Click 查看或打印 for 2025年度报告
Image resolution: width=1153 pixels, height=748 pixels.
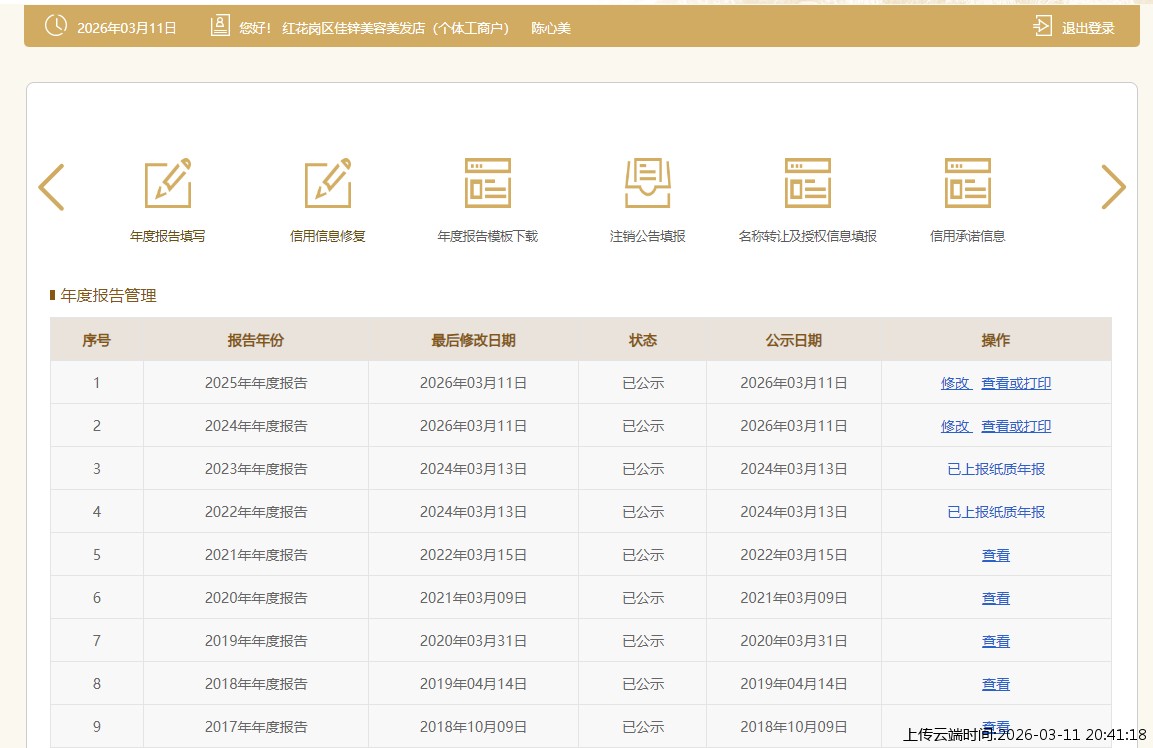[x=1016, y=383]
